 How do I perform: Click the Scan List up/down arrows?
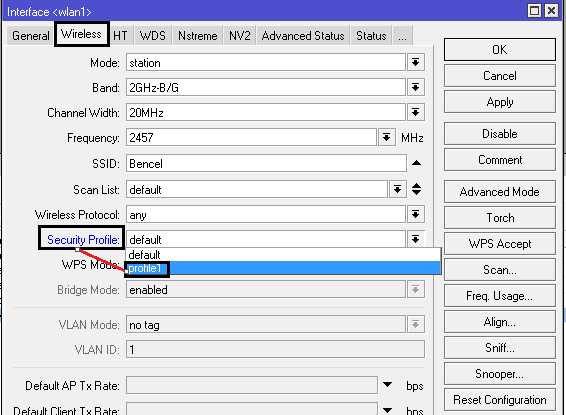416,189
